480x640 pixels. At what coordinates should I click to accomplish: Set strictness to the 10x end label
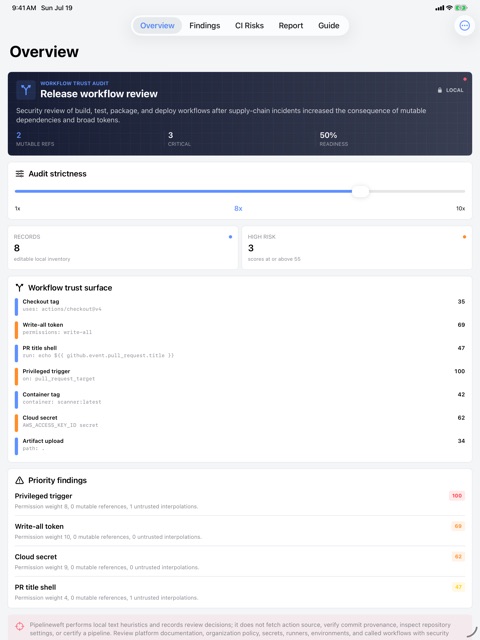pyautogui.click(x=460, y=209)
